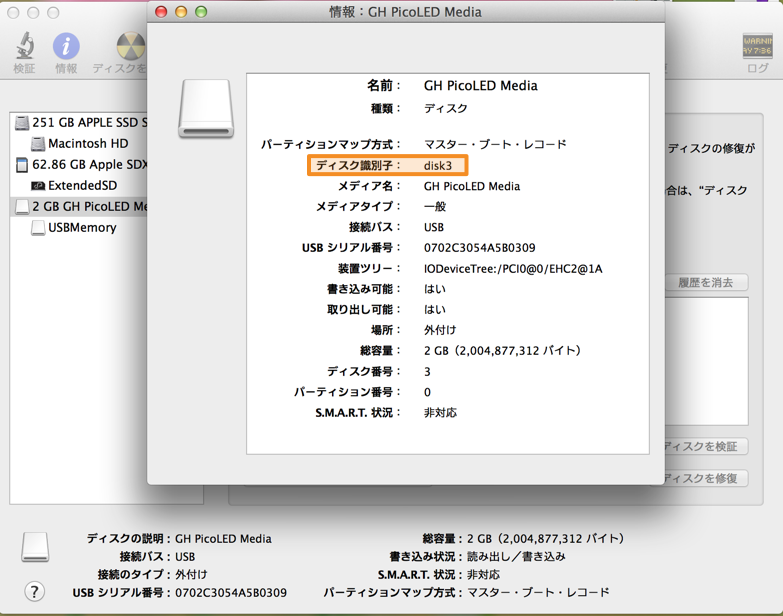Image resolution: width=783 pixels, height=616 pixels.
Task: Click the Clear History (履歴を消去) button
Action: pos(706,283)
